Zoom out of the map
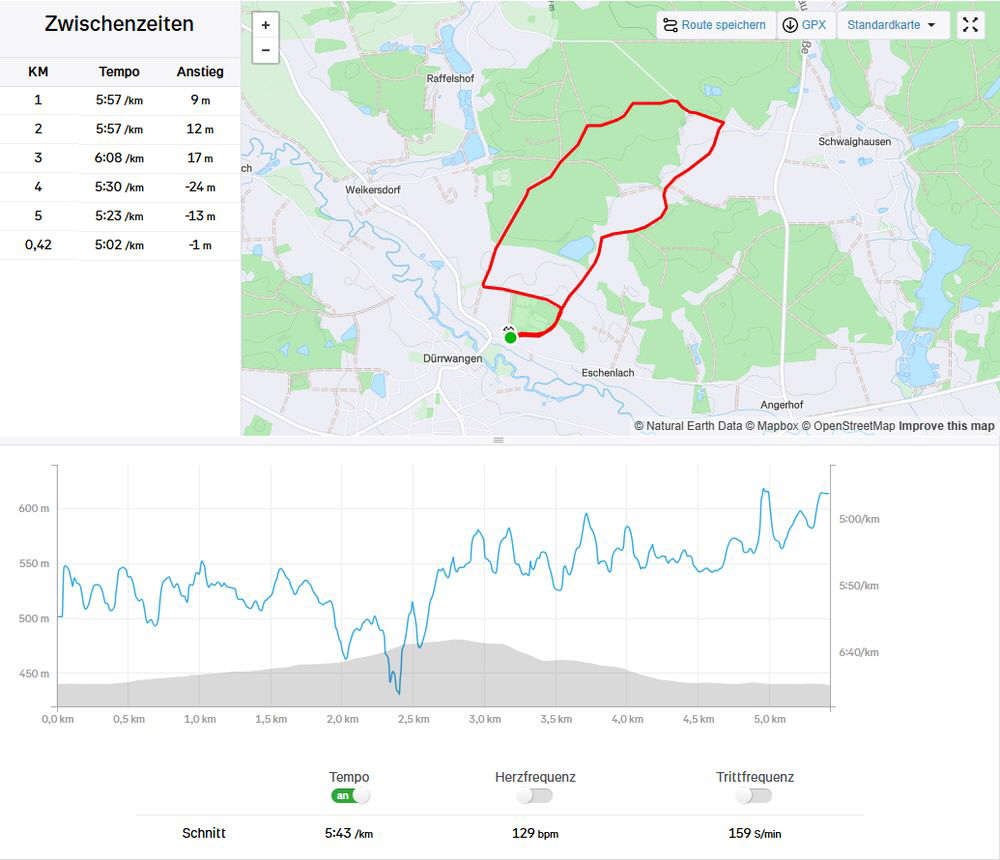 click(x=265, y=50)
